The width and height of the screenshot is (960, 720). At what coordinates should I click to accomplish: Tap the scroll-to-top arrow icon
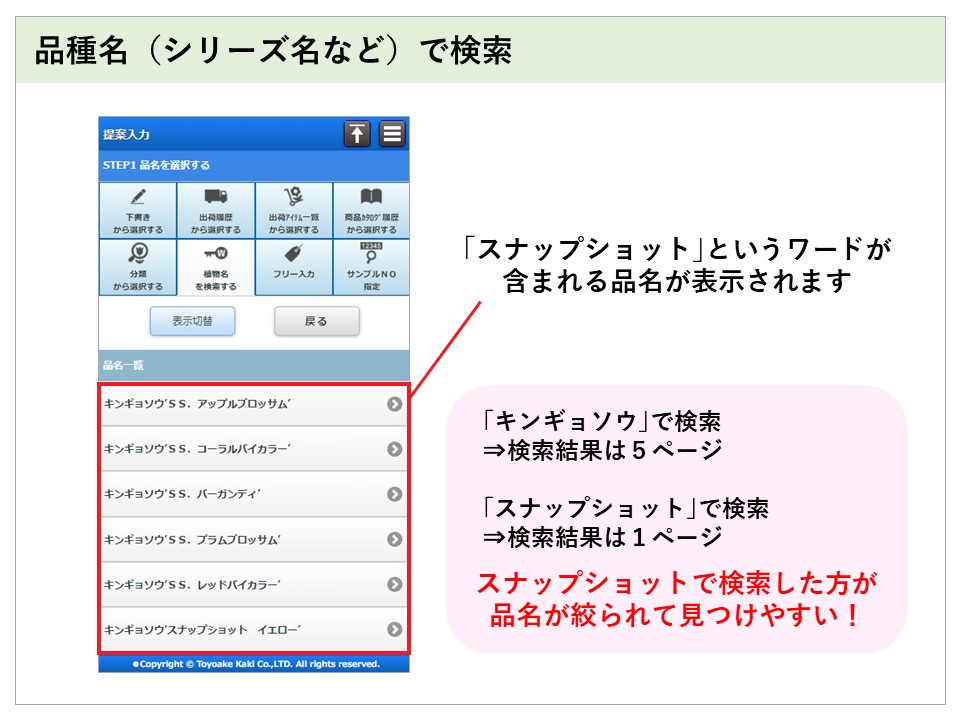(357, 134)
